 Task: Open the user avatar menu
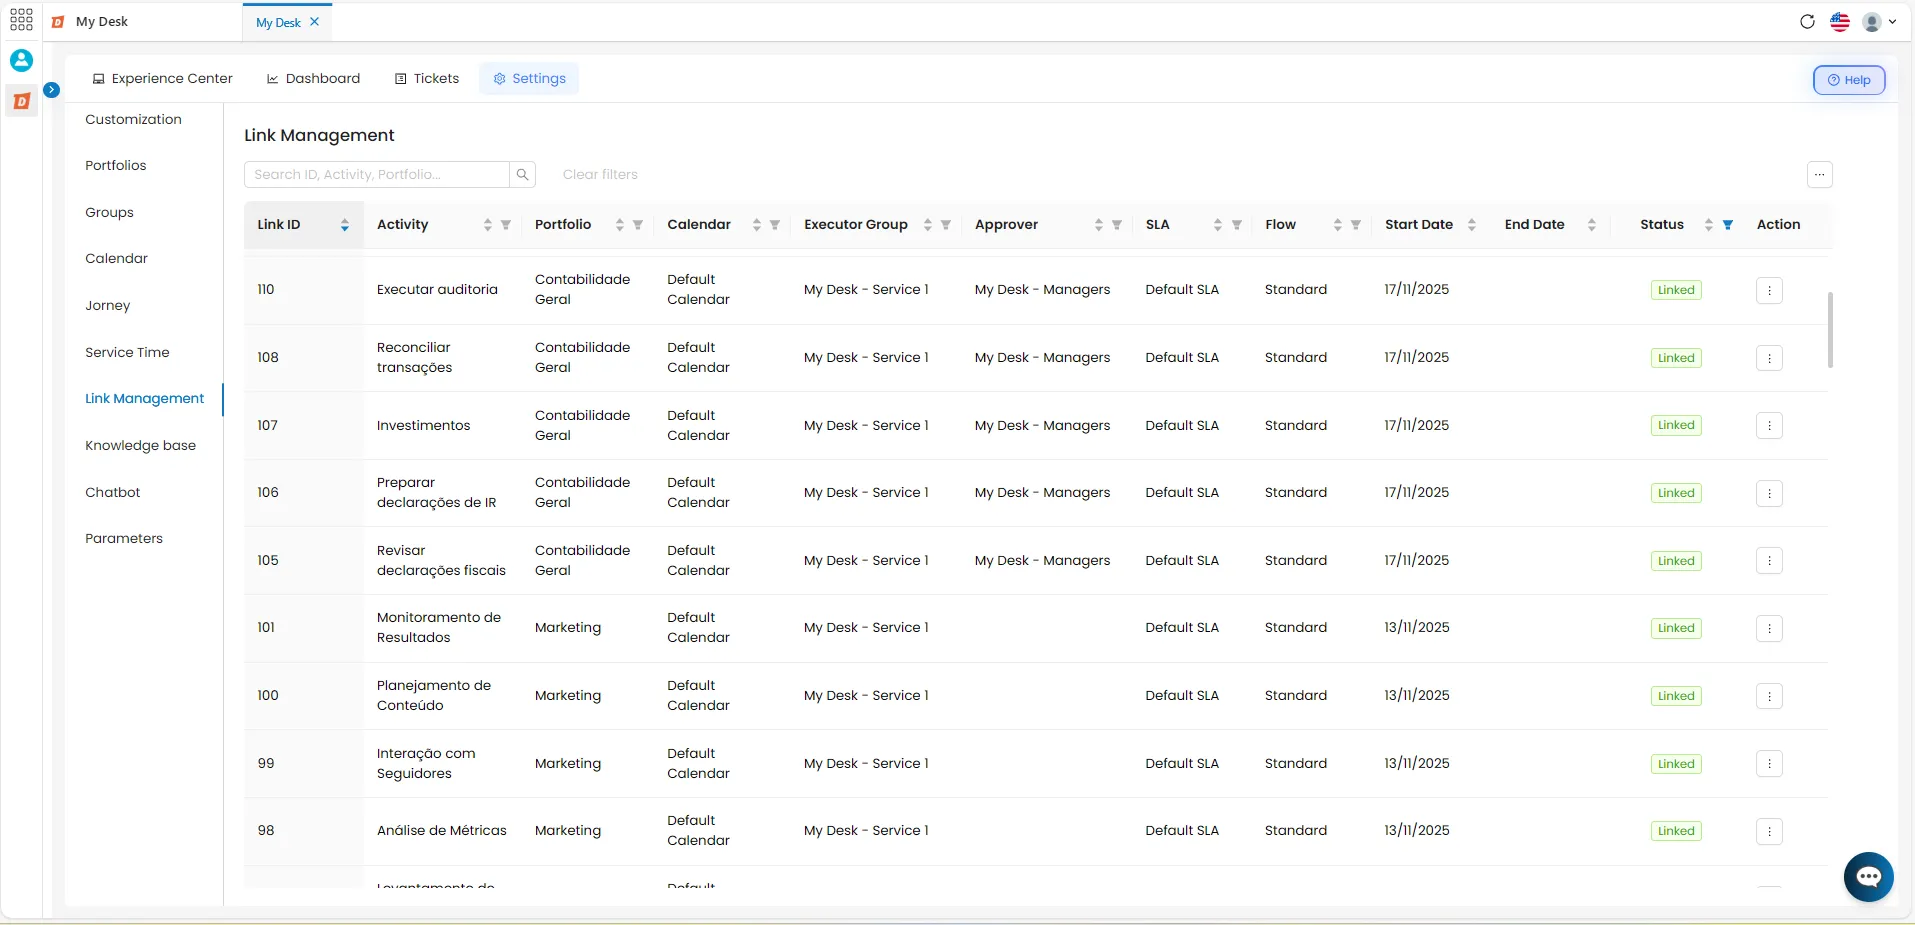tap(1879, 22)
